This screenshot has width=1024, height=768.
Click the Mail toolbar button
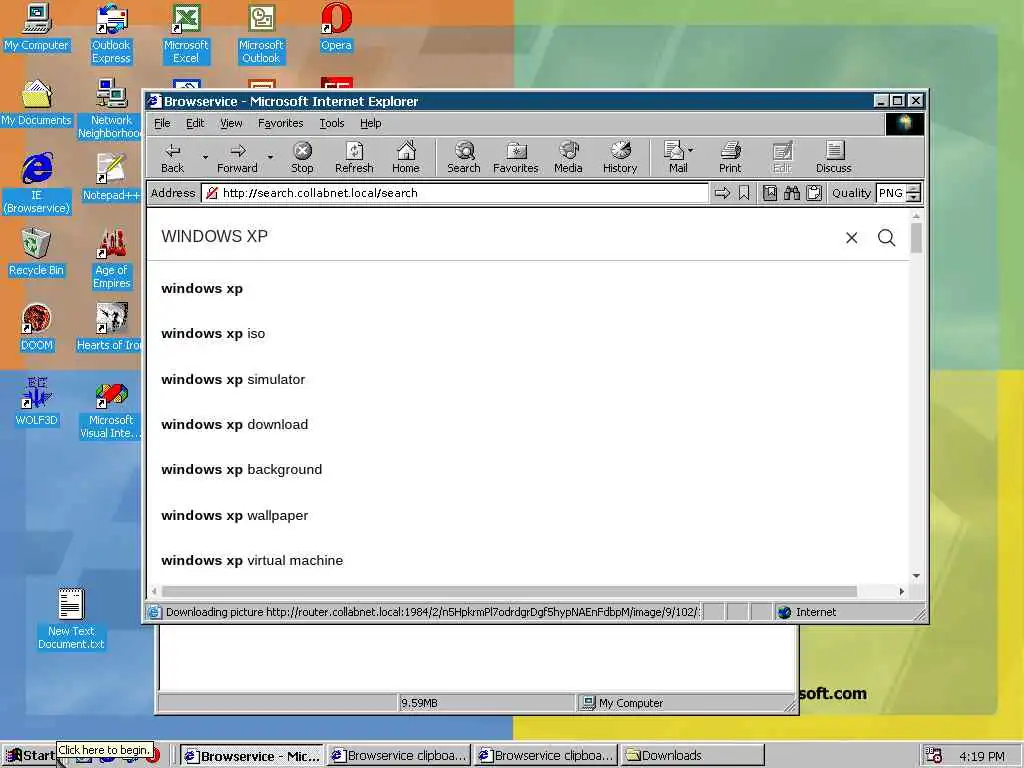(x=678, y=158)
